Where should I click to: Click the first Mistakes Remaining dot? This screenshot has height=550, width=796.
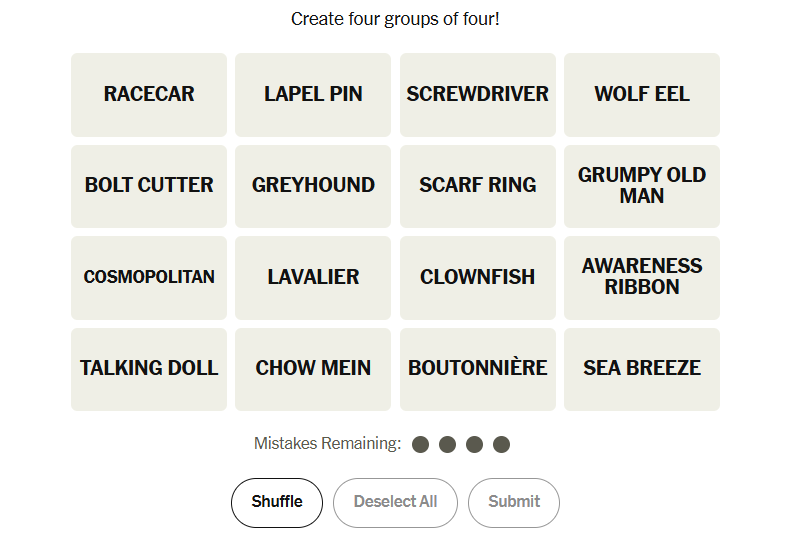pyautogui.click(x=421, y=444)
